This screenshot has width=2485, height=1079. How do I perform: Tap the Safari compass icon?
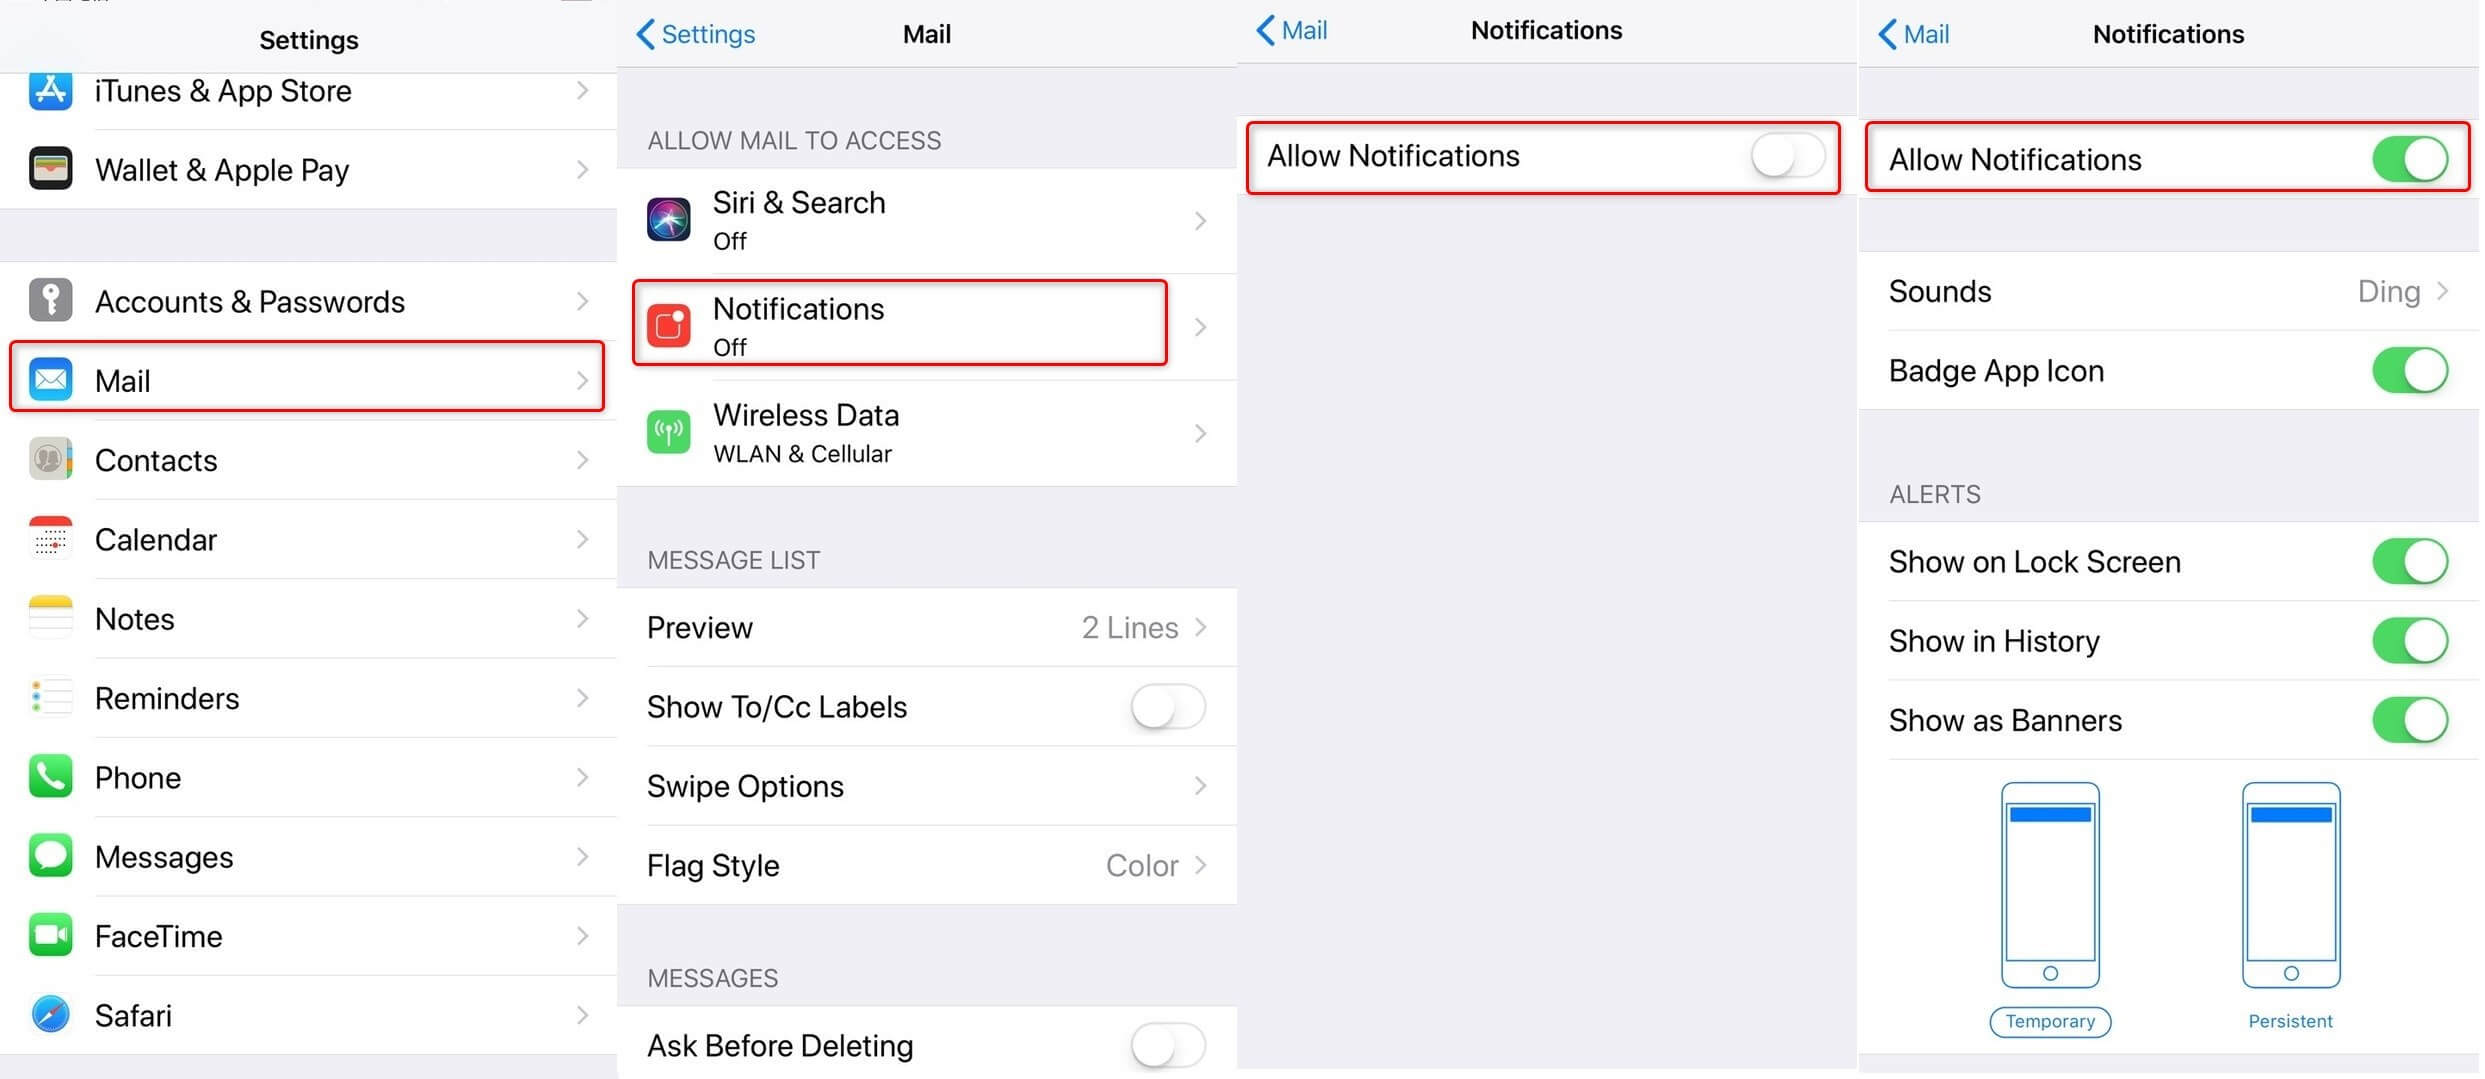(x=50, y=1014)
